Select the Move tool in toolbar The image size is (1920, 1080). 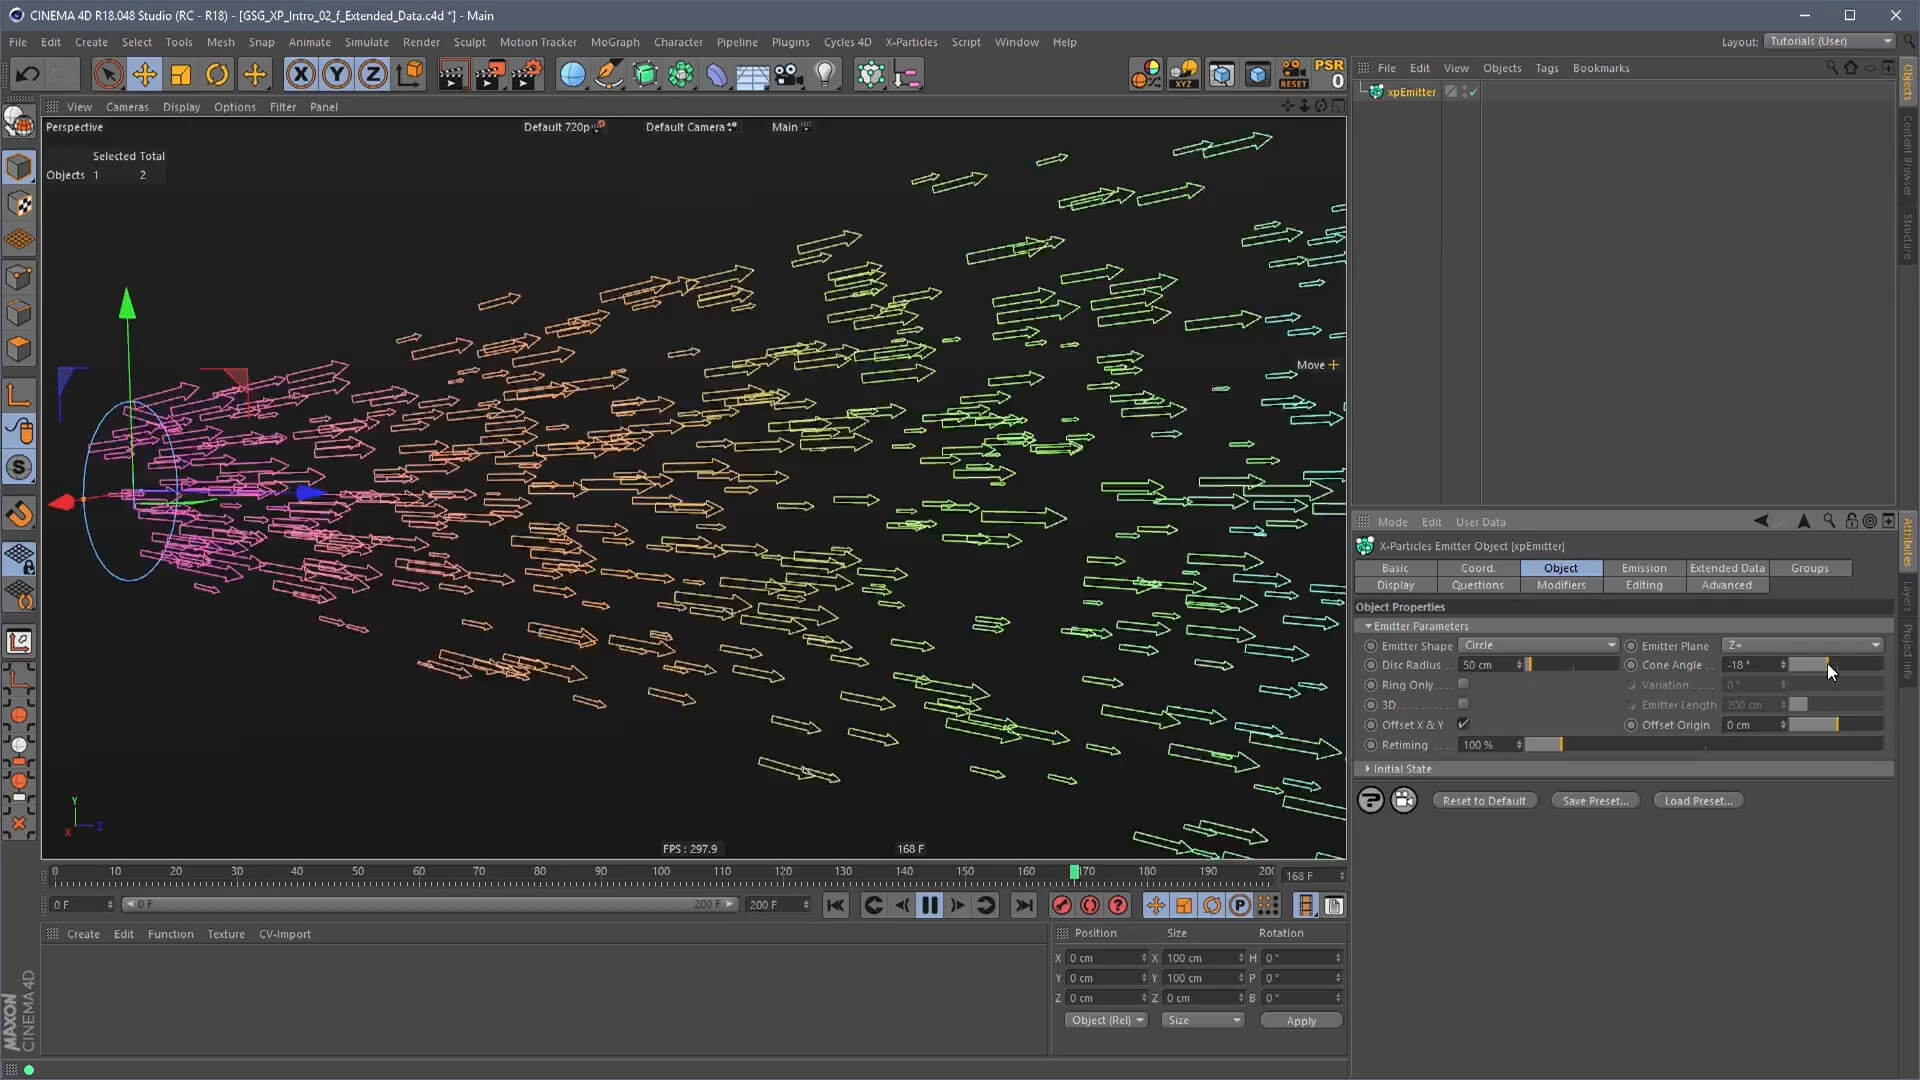[x=144, y=74]
